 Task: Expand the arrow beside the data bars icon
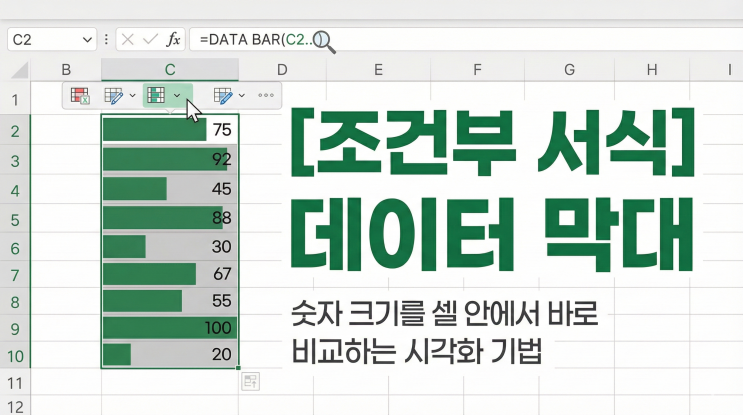(x=177, y=96)
